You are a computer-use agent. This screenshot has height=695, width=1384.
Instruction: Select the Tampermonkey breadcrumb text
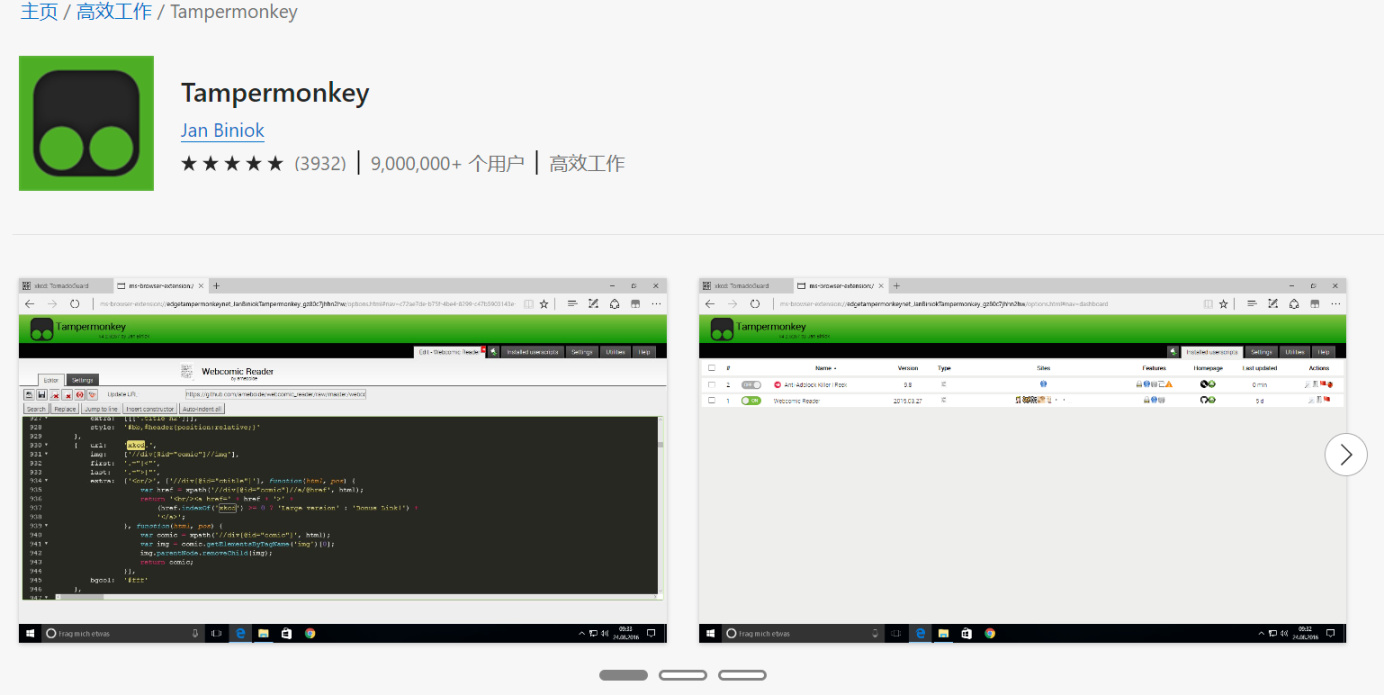[x=234, y=12]
